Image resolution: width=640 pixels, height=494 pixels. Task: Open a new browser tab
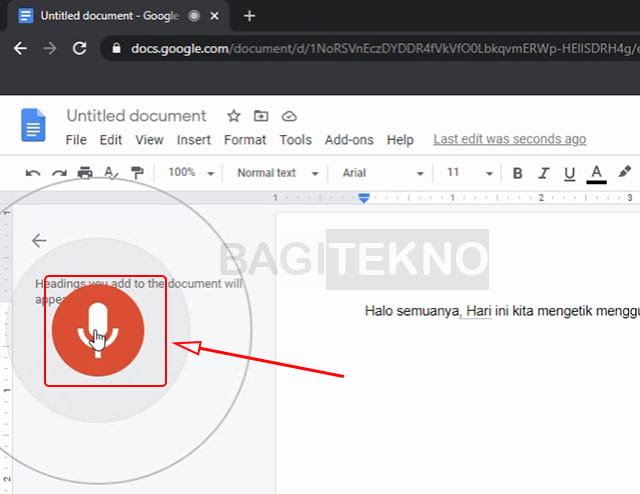pos(249,16)
